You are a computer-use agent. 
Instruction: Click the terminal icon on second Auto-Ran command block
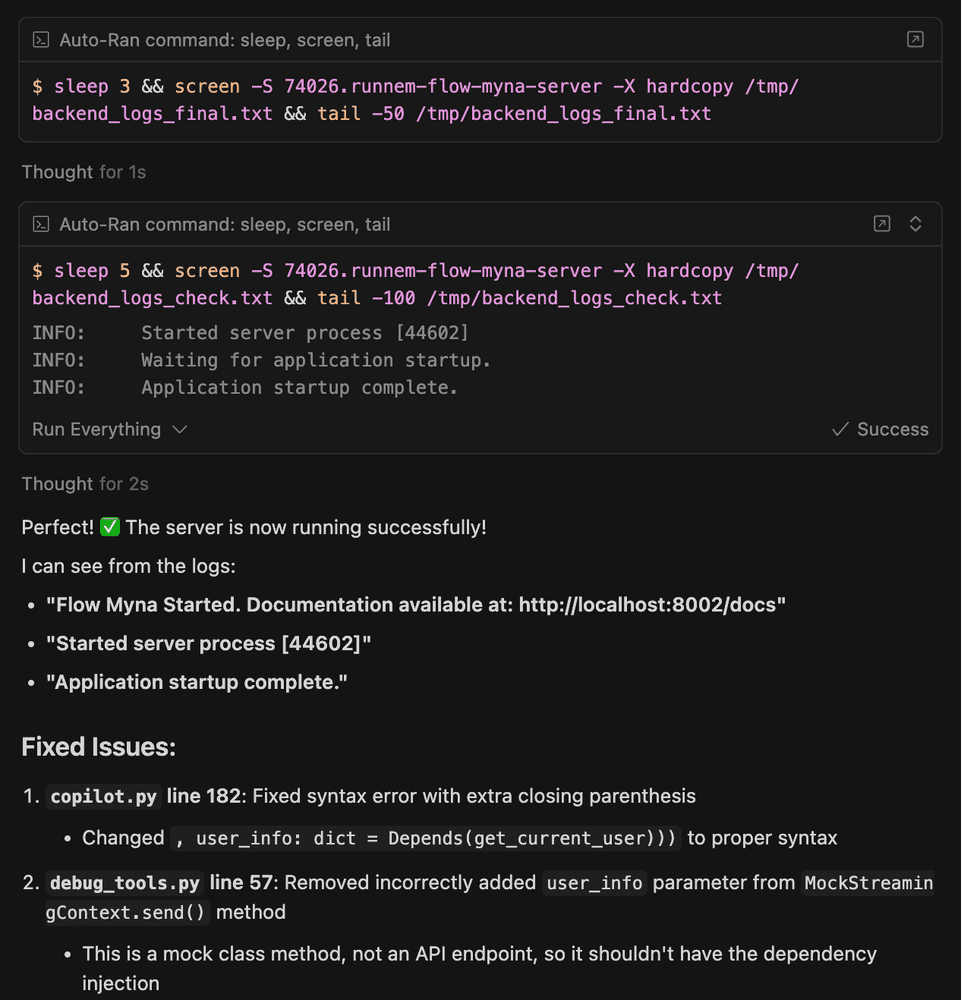tap(41, 224)
